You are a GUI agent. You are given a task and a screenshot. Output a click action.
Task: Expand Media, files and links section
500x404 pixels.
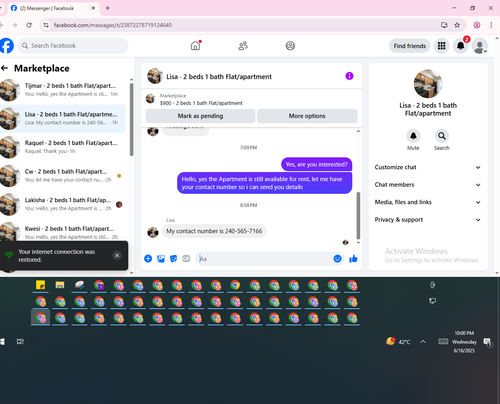click(428, 202)
